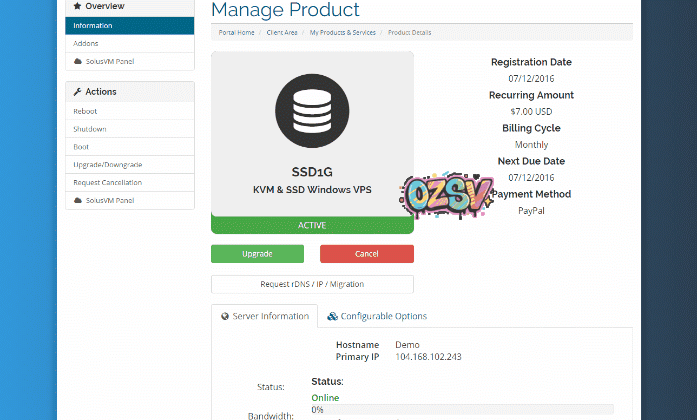
Task: Click the Actions wrench icon
Action: [77, 92]
